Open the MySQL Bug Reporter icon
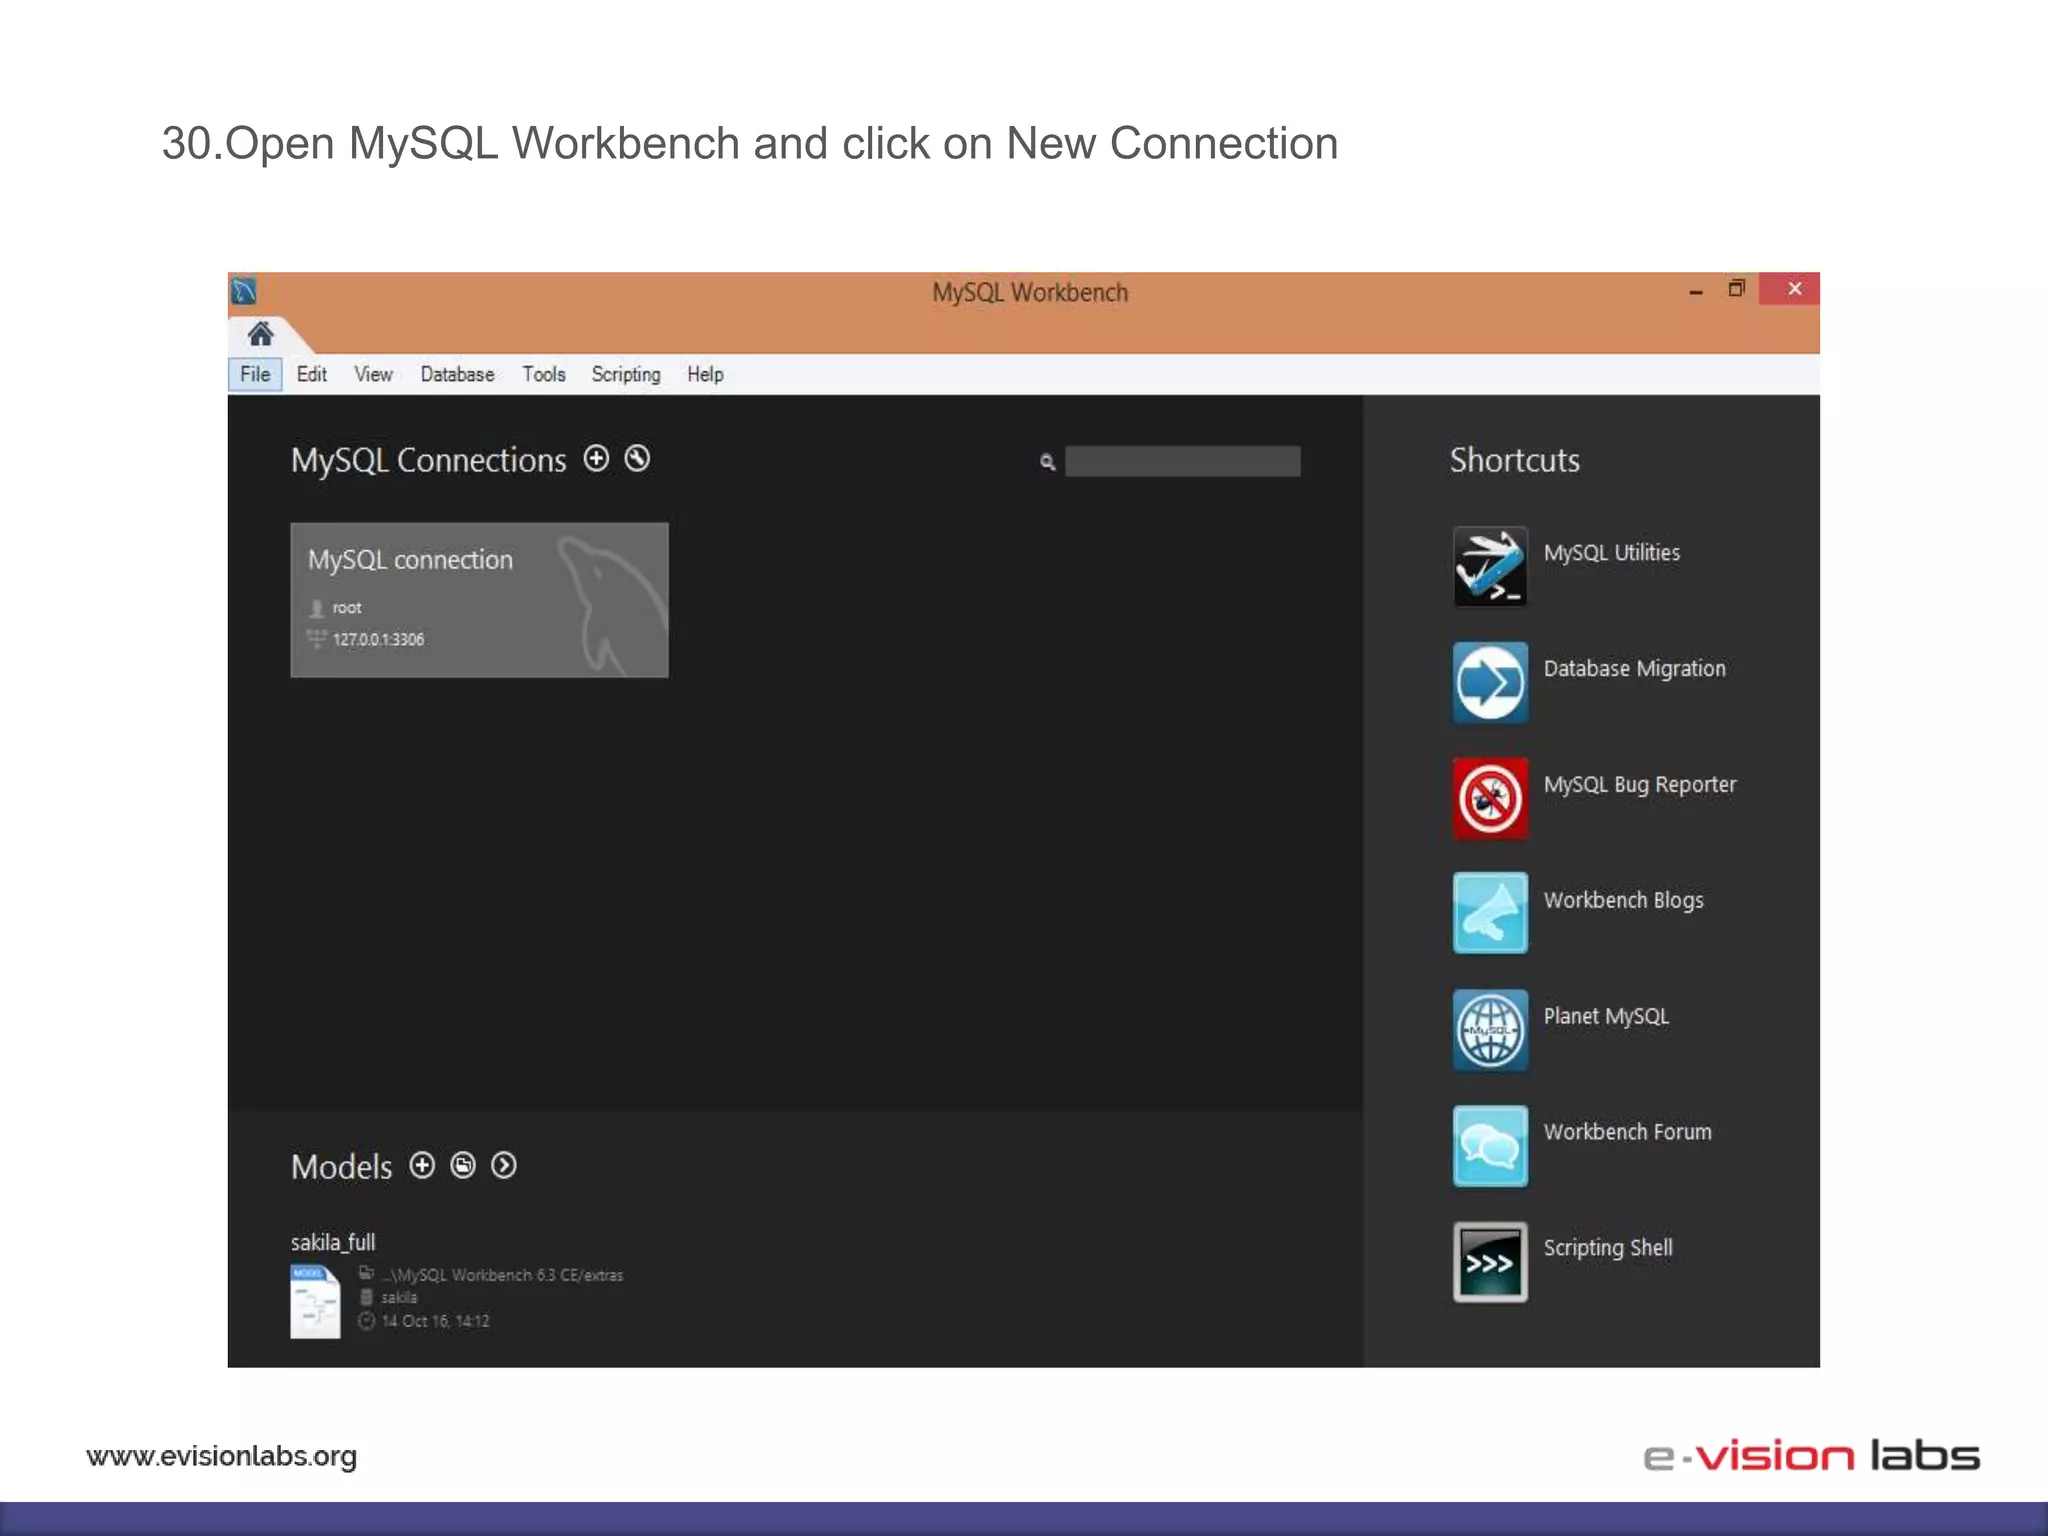2048x1536 pixels. (x=1490, y=798)
